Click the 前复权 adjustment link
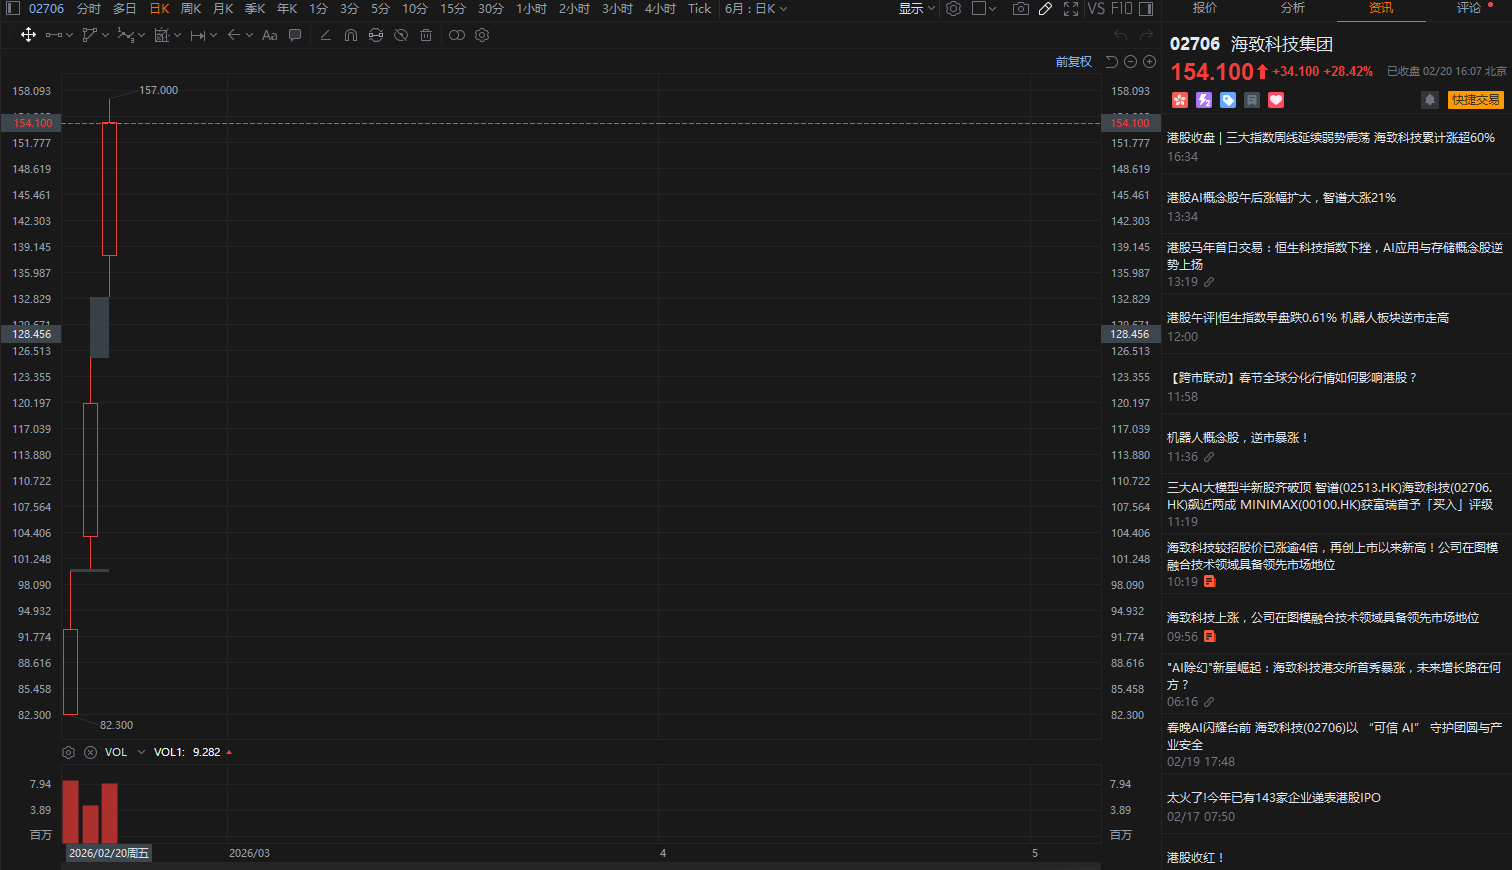 point(1074,62)
